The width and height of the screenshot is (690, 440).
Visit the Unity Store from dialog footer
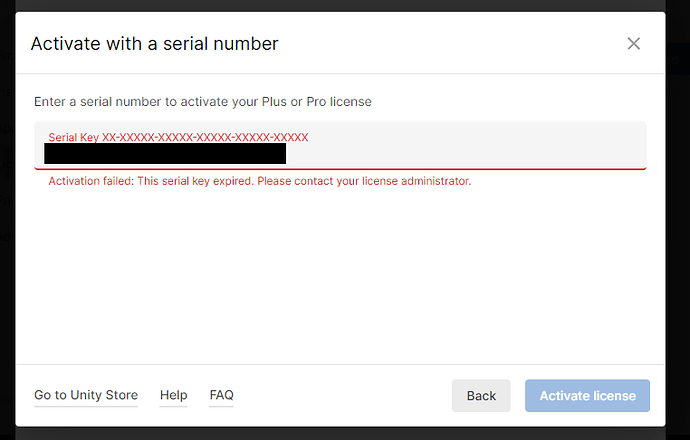click(86, 395)
